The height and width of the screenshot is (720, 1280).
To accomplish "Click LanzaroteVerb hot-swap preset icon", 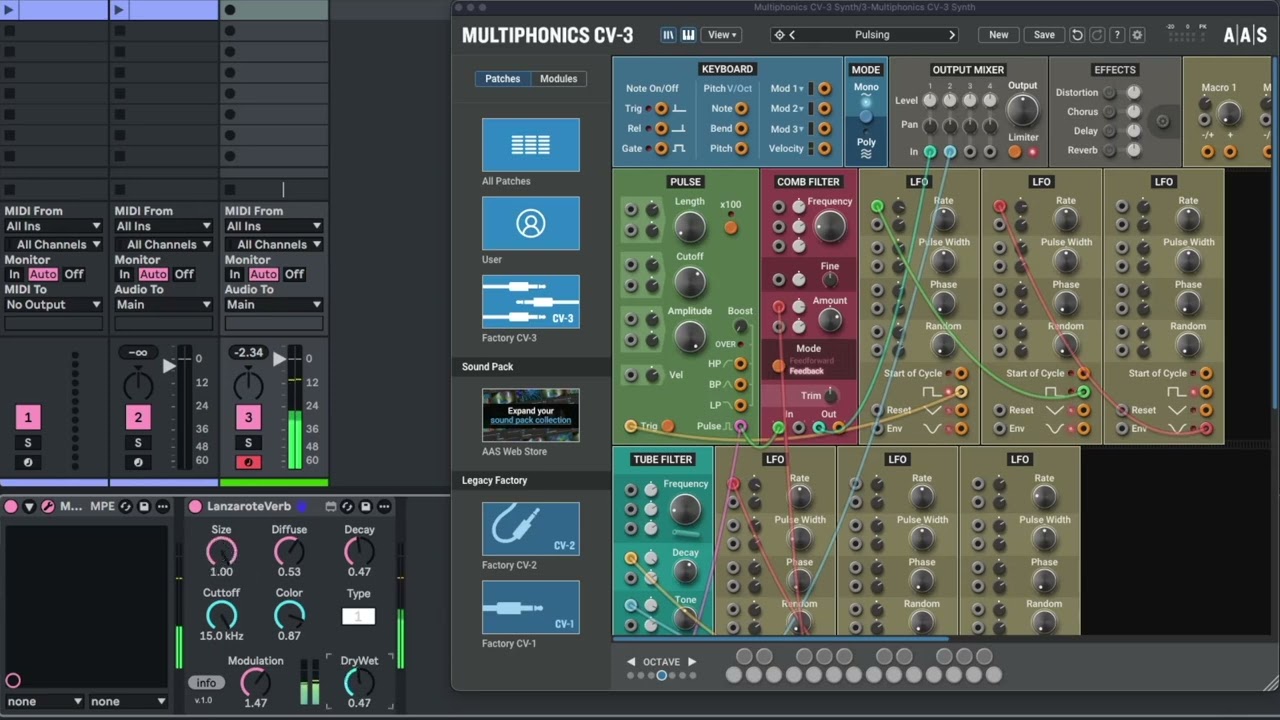I will [x=347, y=507].
